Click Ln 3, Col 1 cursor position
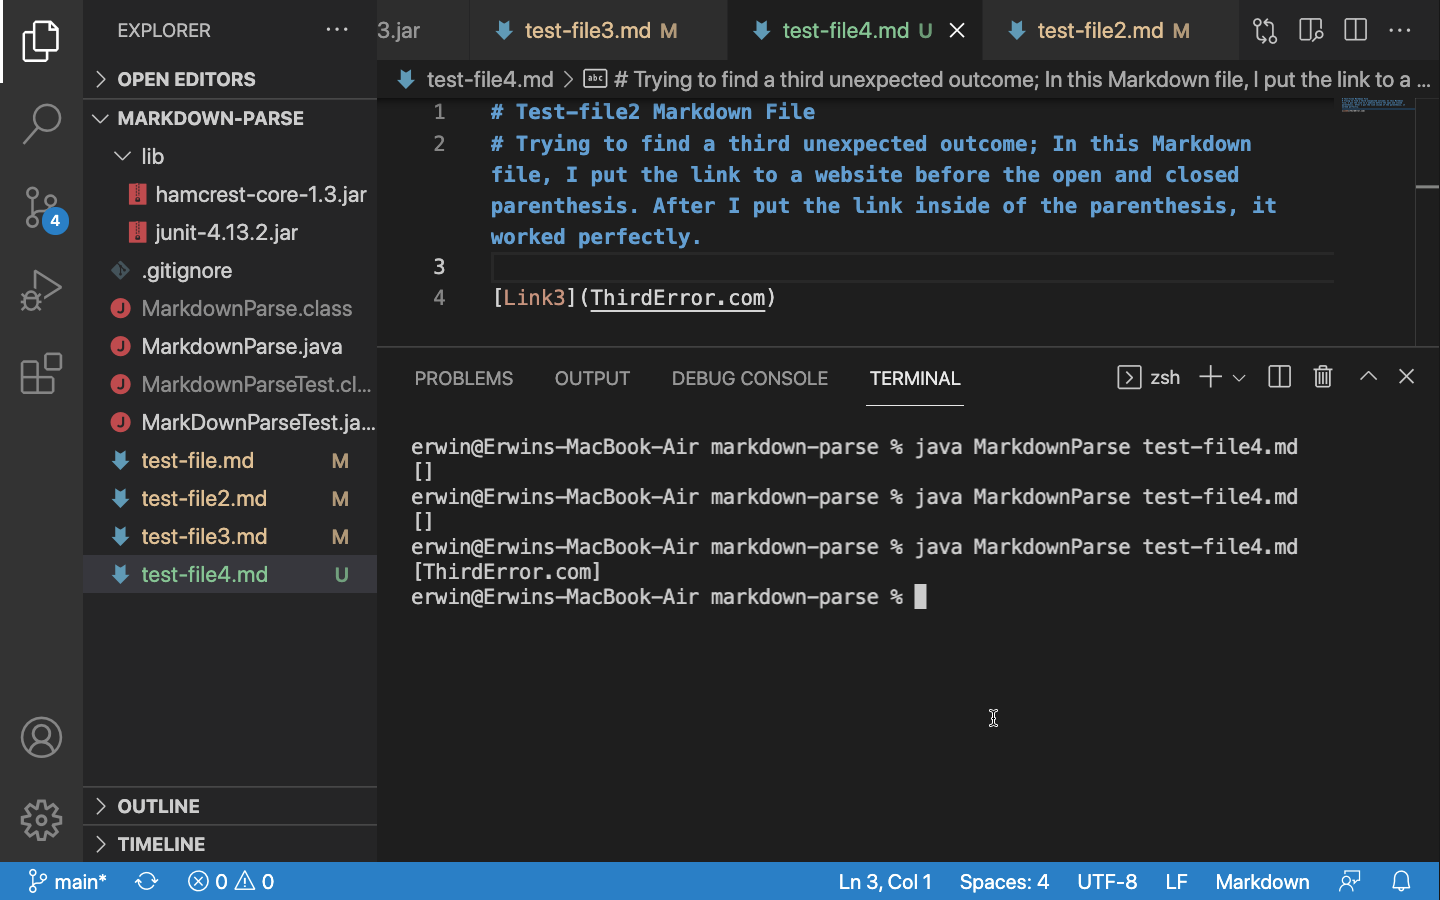Viewport: 1440px width, 900px height. click(885, 881)
